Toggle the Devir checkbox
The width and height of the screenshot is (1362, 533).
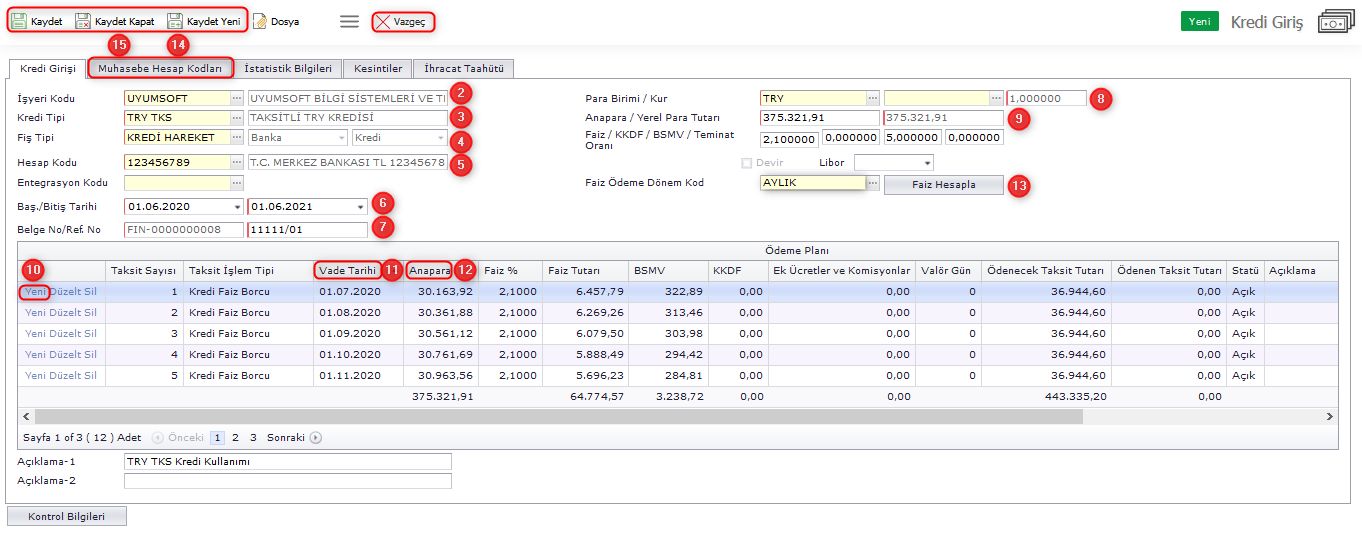tap(746, 162)
